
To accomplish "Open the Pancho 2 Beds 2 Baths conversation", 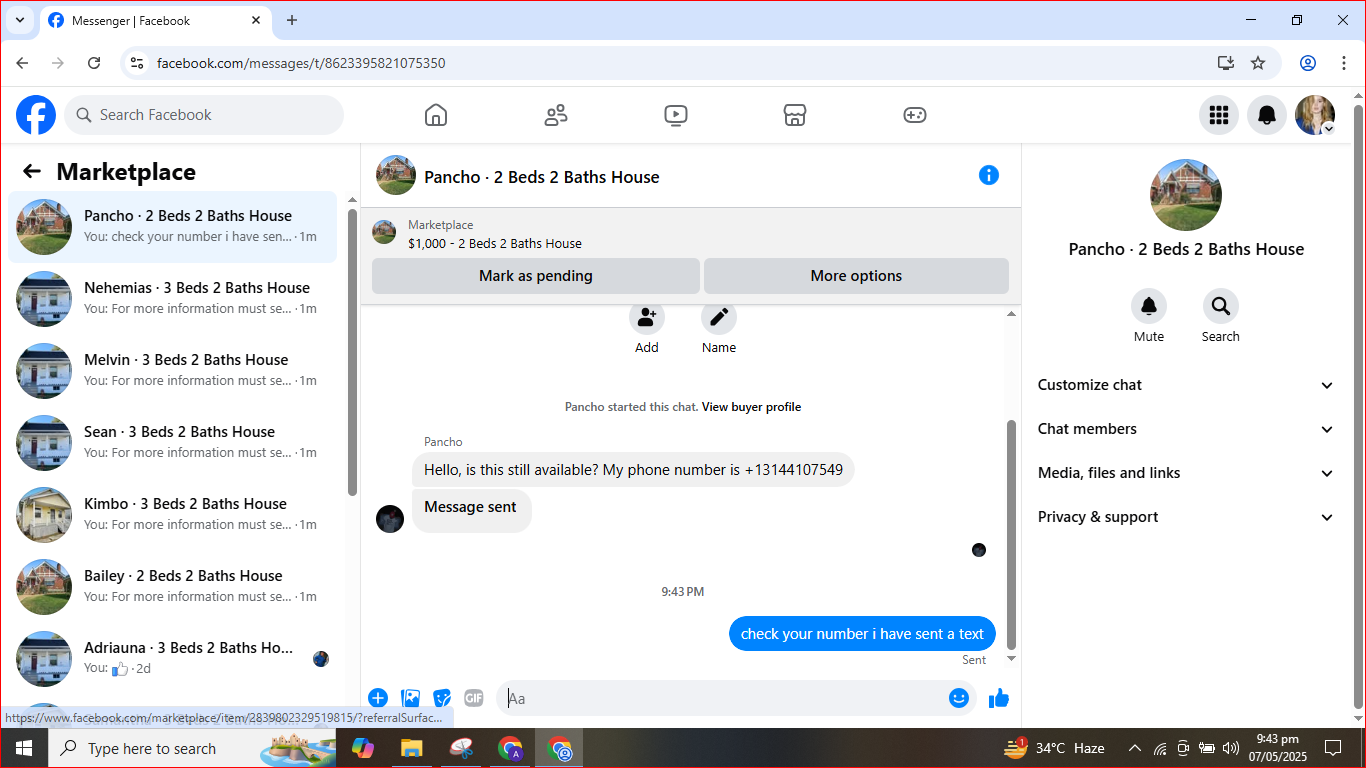I will pyautogui.click(x=172, y=226).
